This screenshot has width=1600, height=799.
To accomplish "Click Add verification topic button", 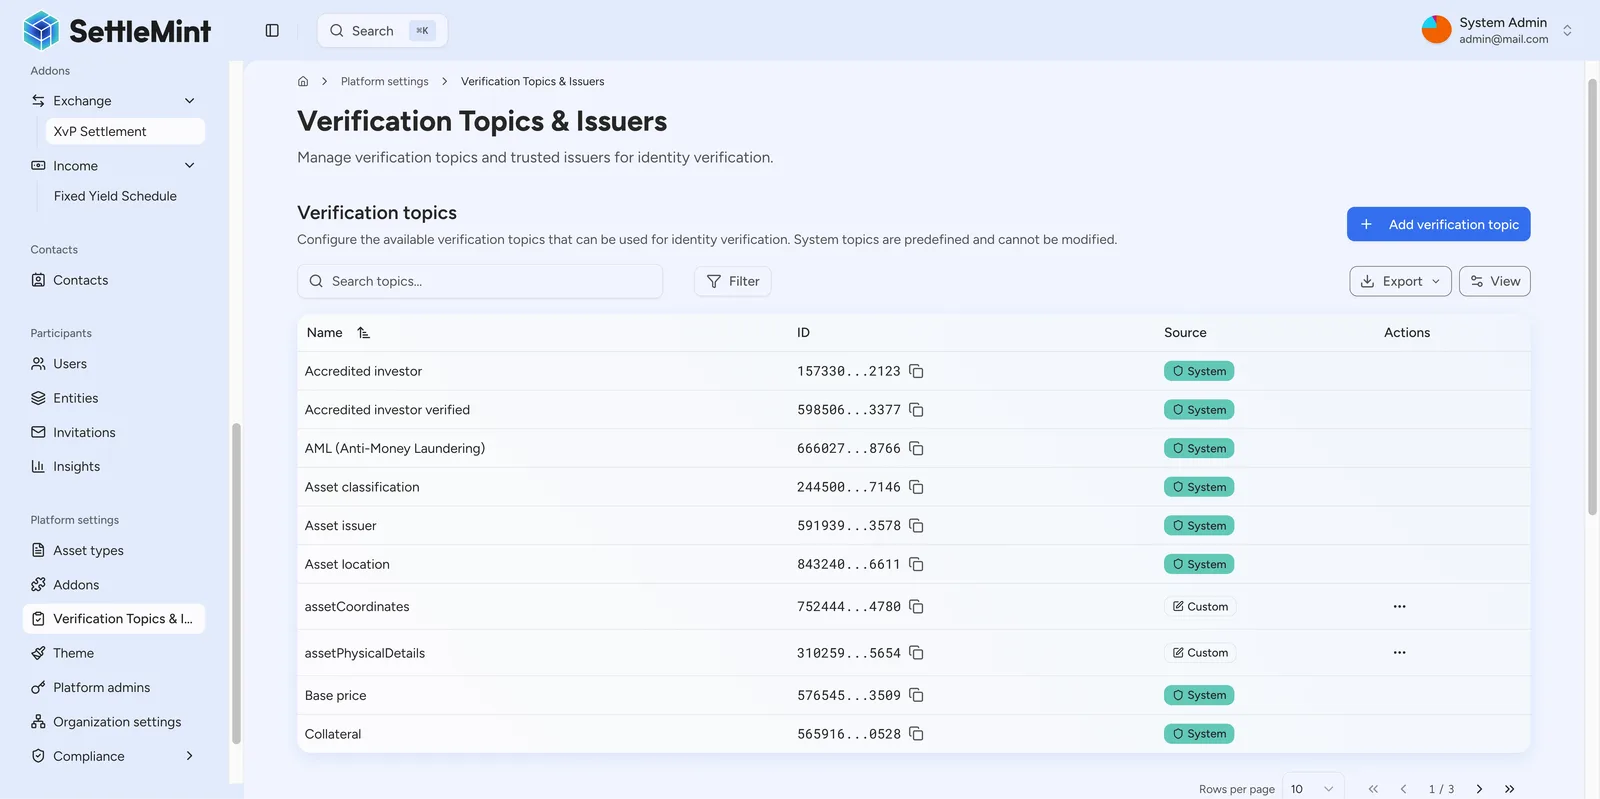I will 1438,224.
